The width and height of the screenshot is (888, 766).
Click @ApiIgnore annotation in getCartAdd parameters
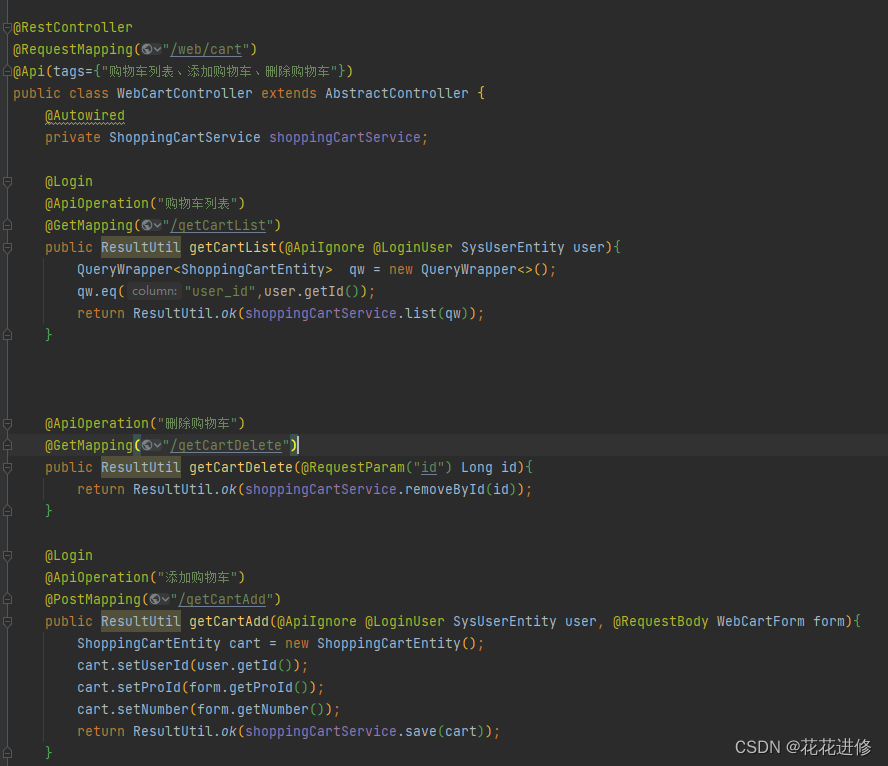[x=317, y=622]
